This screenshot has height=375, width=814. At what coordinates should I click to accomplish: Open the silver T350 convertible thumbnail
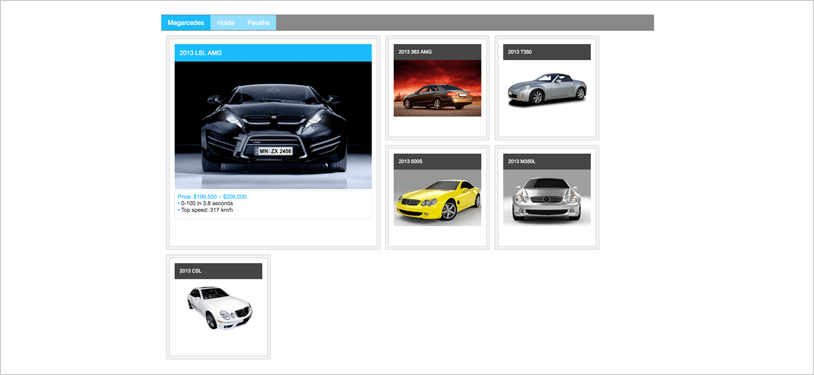pyautogui.click(x=547, y=89)
